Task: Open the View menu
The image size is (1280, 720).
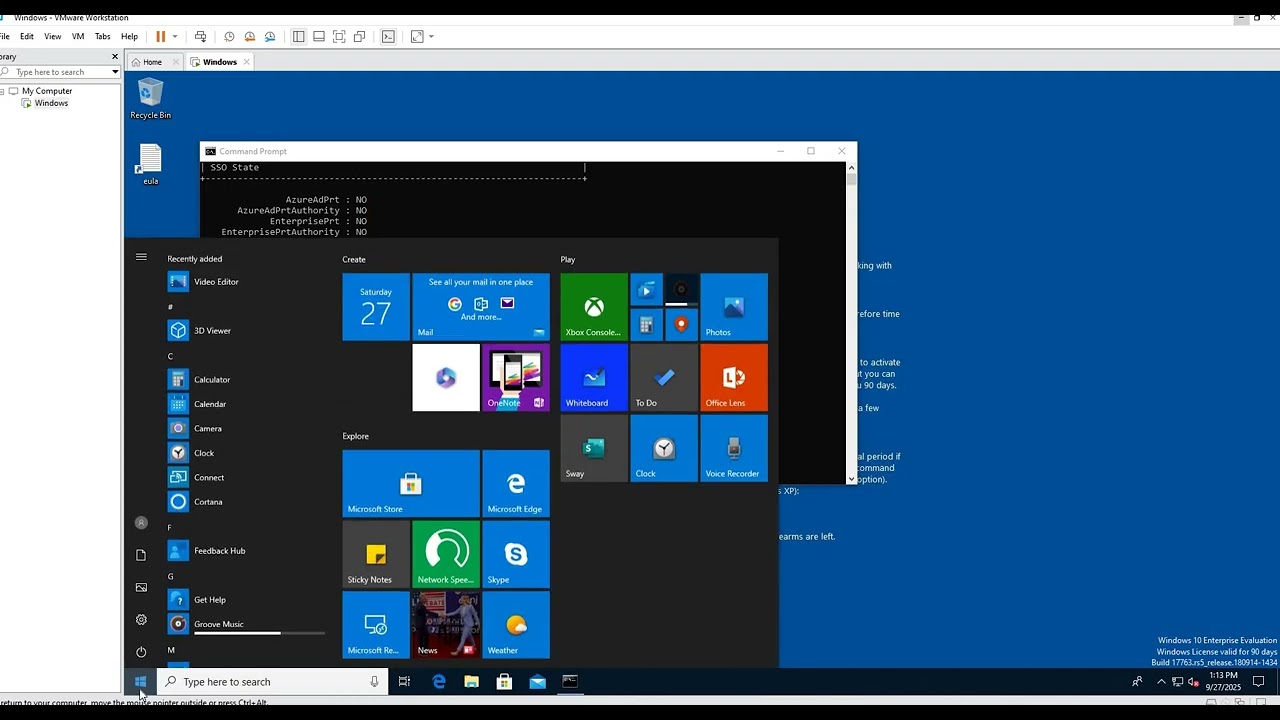Action: tap(52, 36)
